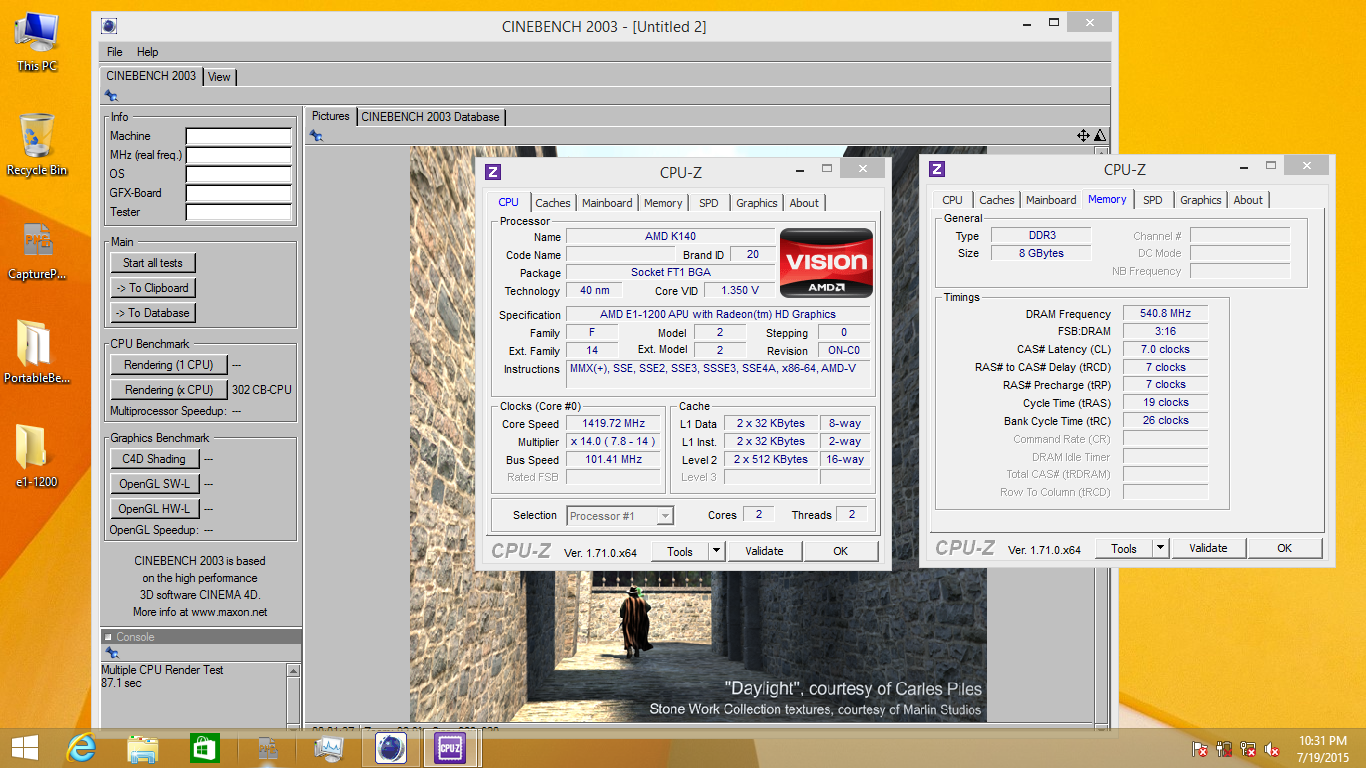Click the -> To Database button
The image size is (1366, 768).
pyautogui.click(x=153, y=313)
